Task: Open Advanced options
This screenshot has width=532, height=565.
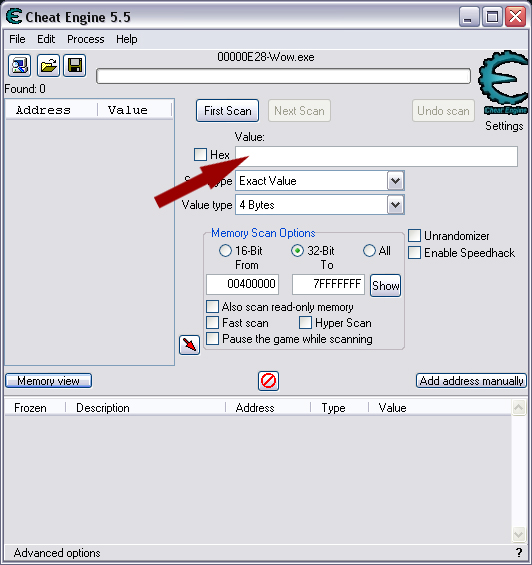Action: tap(57, 553)
